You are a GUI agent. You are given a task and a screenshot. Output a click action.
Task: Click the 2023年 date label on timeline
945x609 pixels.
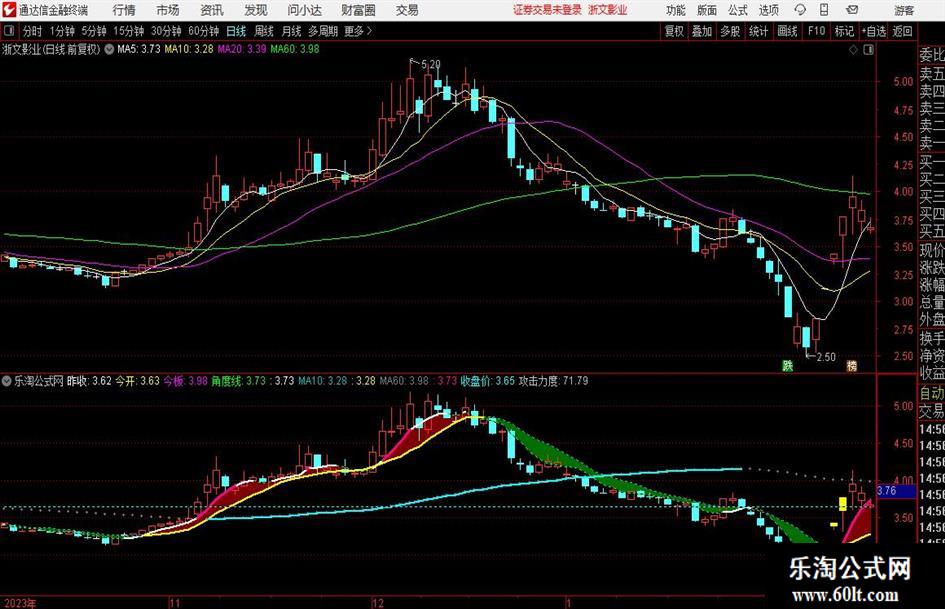[19, 603]
